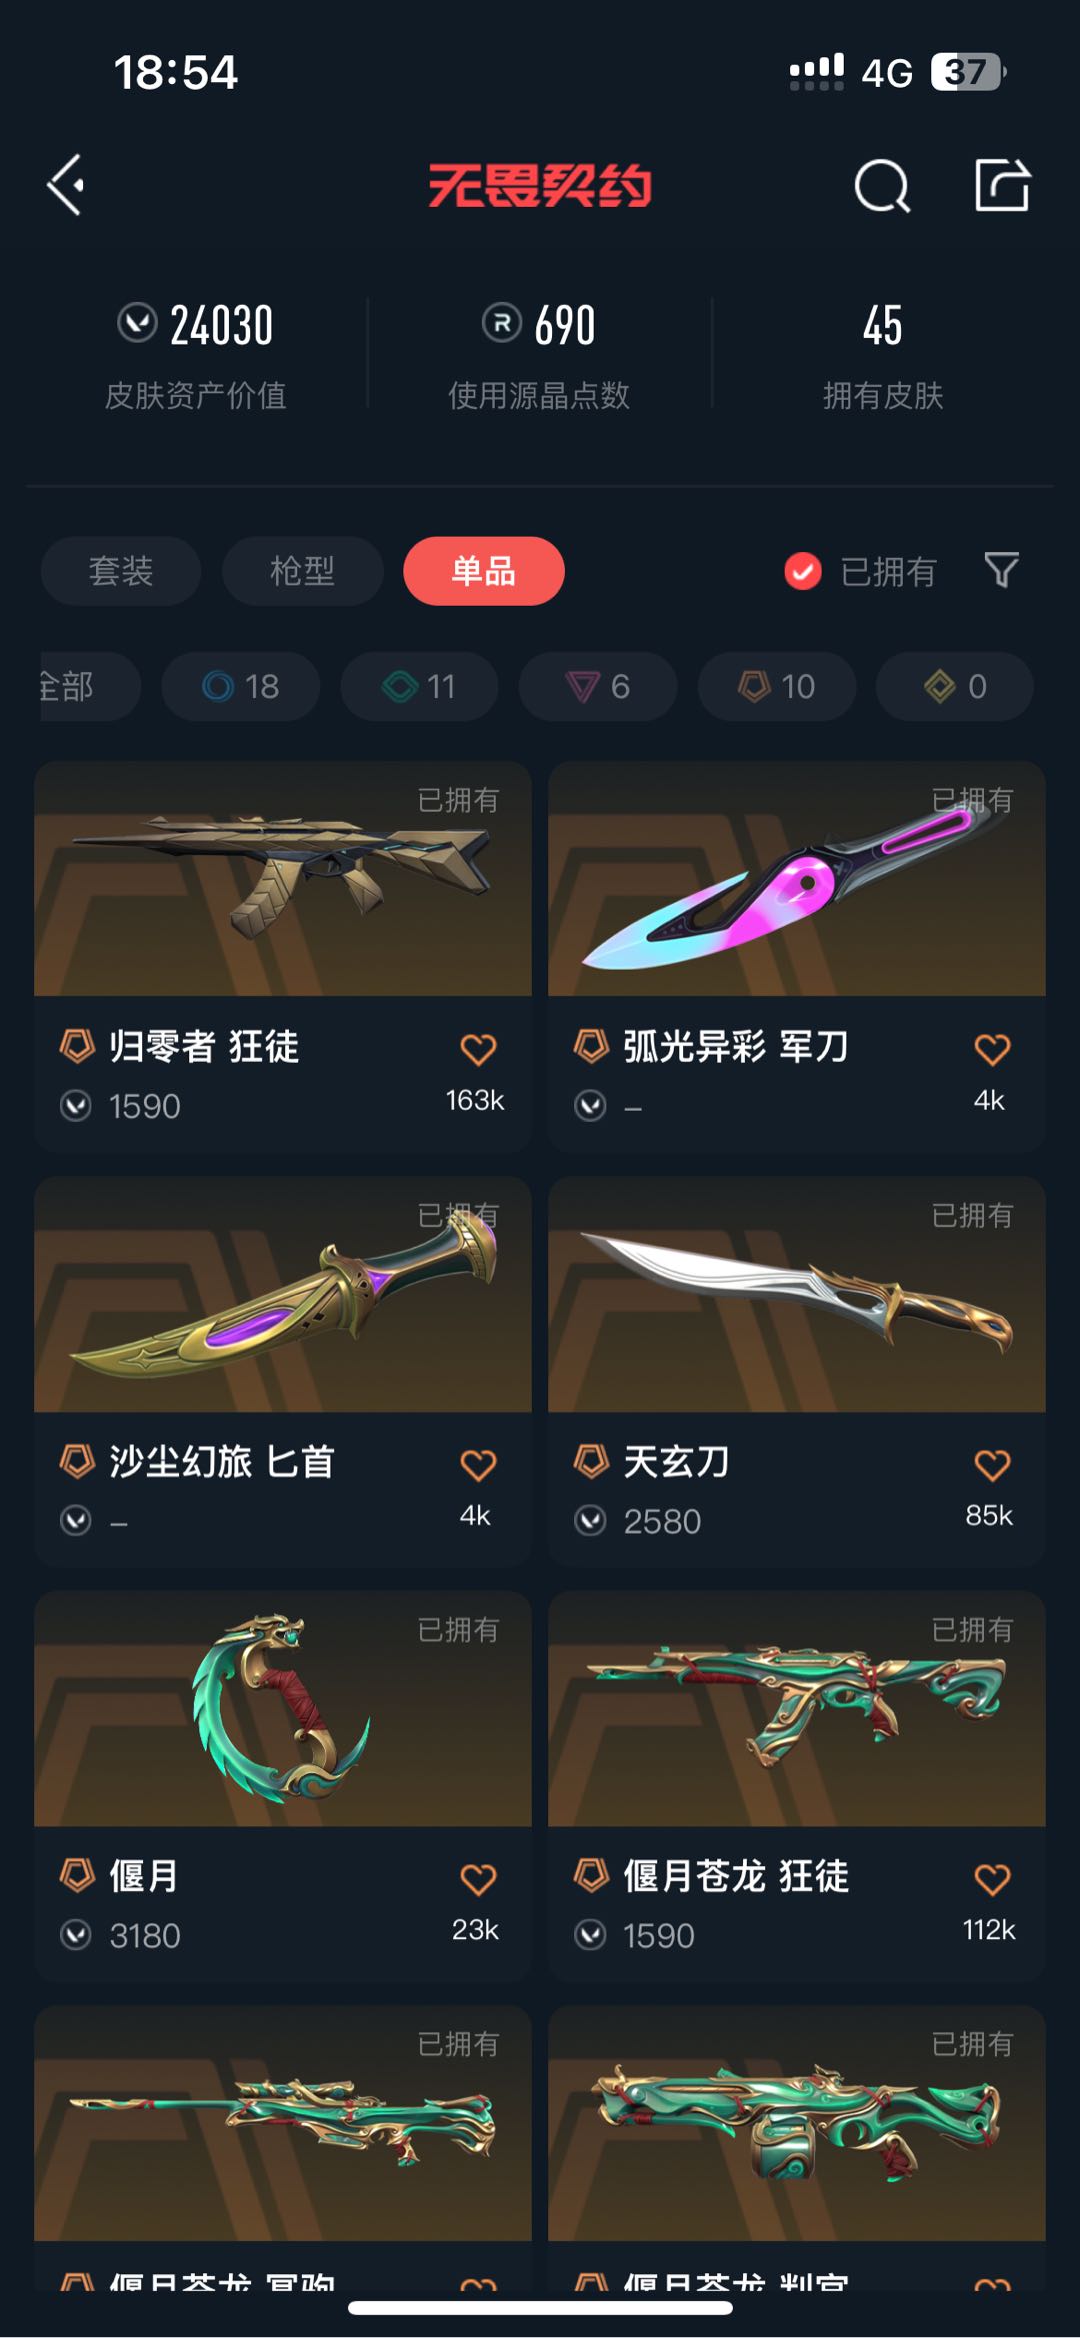The image size is (1080, 2338).
Task: Toggle the 已拥有 owned checkbox
Action: coord(803,571)
